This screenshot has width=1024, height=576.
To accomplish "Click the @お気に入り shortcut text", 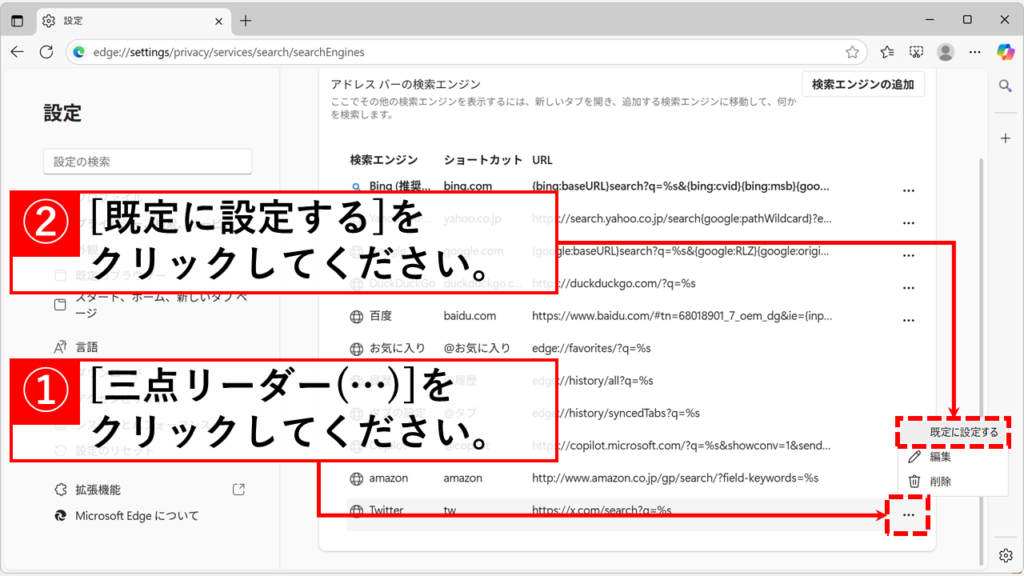I will pos(477,348).
